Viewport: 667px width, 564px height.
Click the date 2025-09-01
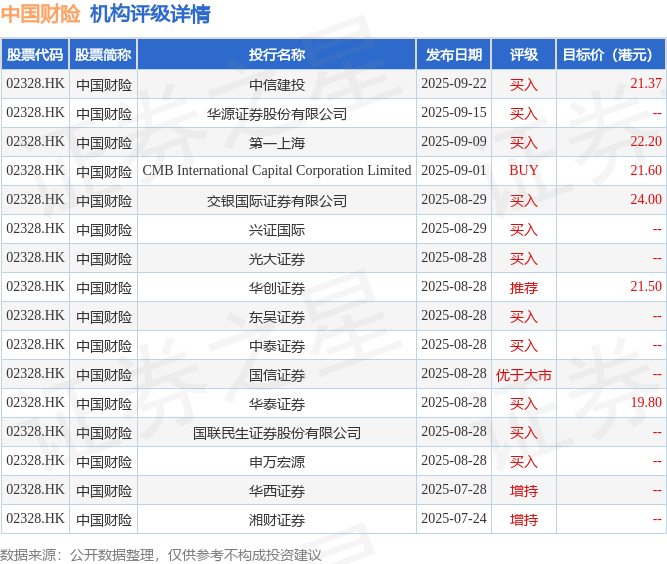(454, 170)
